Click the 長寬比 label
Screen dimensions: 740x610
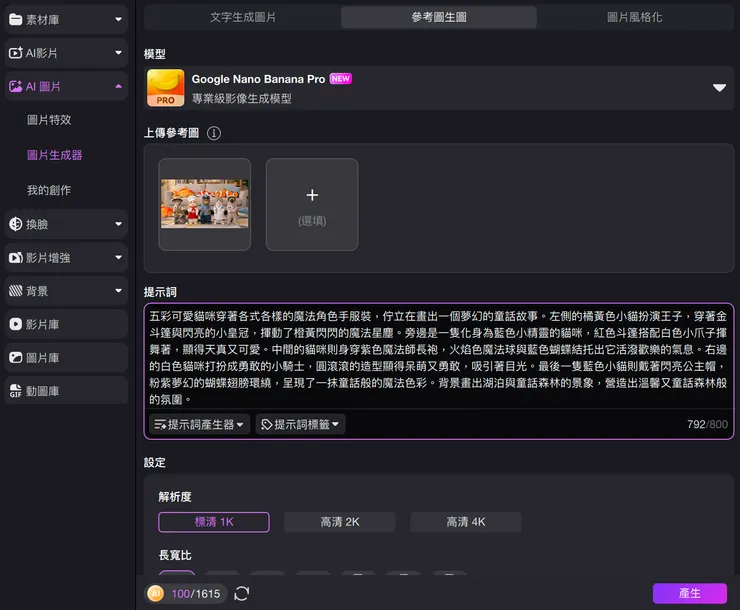coord(175,555)
